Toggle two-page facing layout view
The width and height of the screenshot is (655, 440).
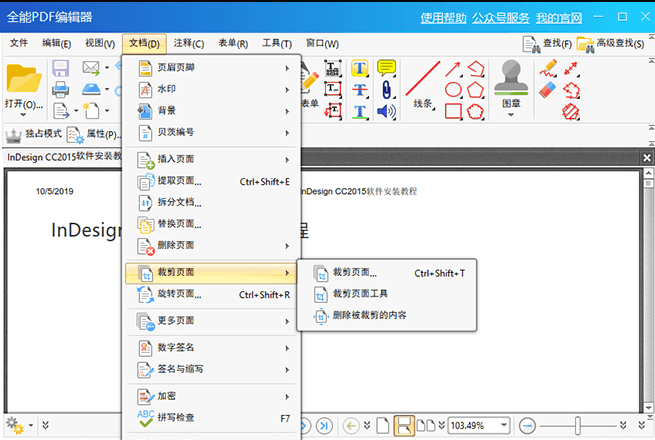(426, 426)
